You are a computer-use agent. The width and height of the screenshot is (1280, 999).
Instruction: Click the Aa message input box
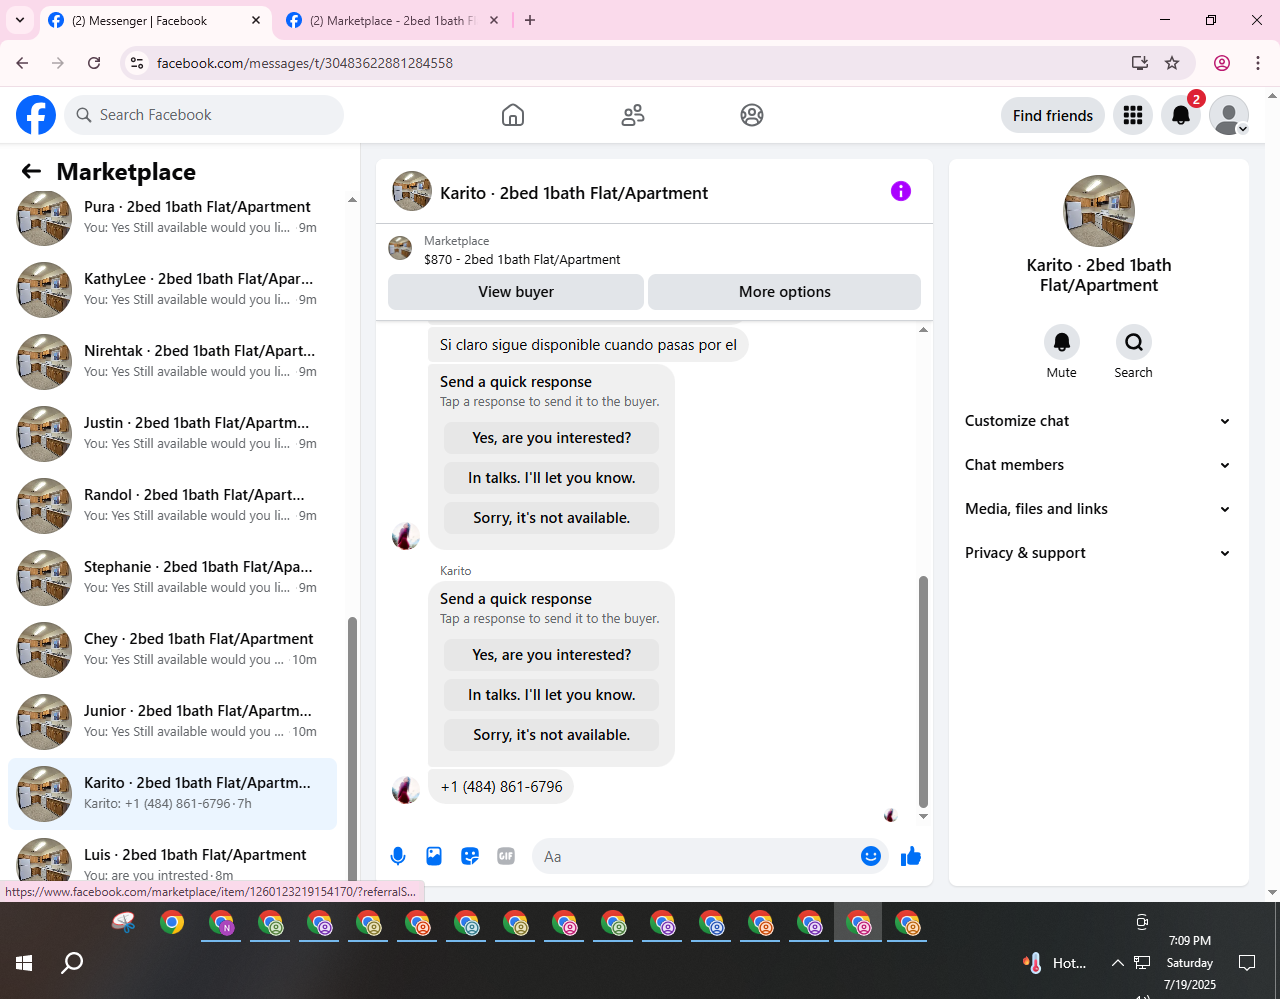697,856
